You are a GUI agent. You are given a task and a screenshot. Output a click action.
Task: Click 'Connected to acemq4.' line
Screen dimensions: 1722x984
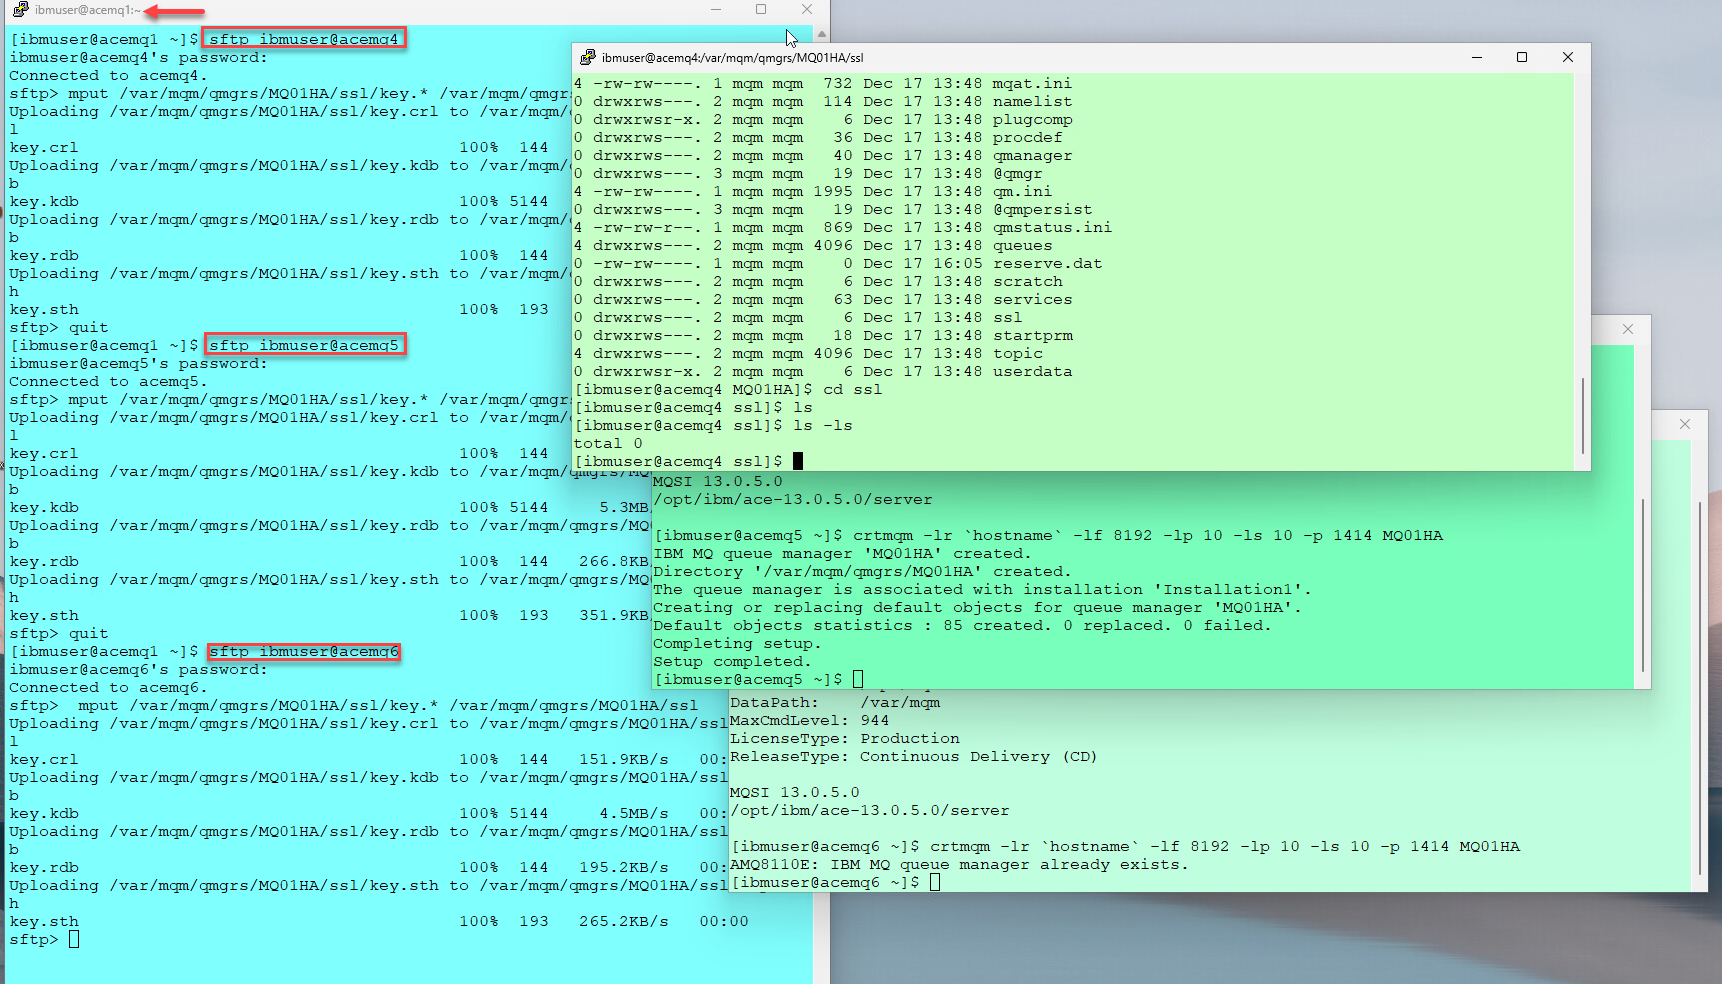(109, 75)
